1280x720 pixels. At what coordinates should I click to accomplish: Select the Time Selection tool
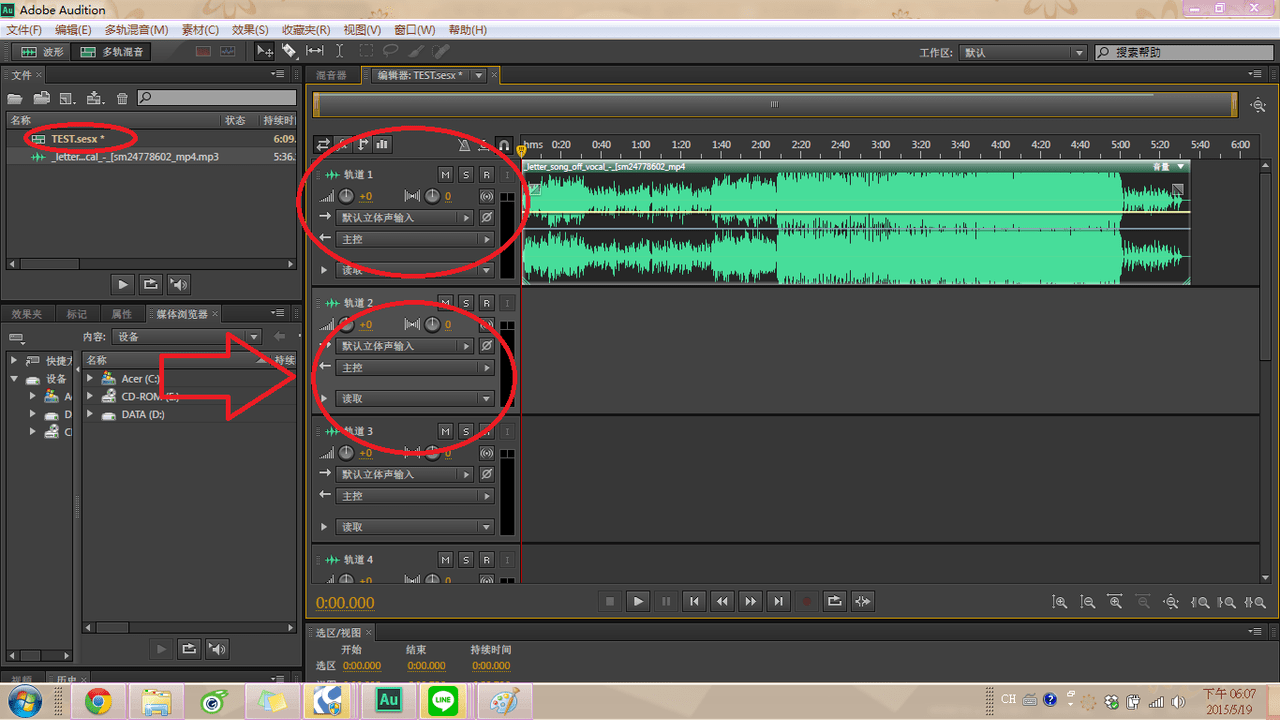(x=339, y=51)
